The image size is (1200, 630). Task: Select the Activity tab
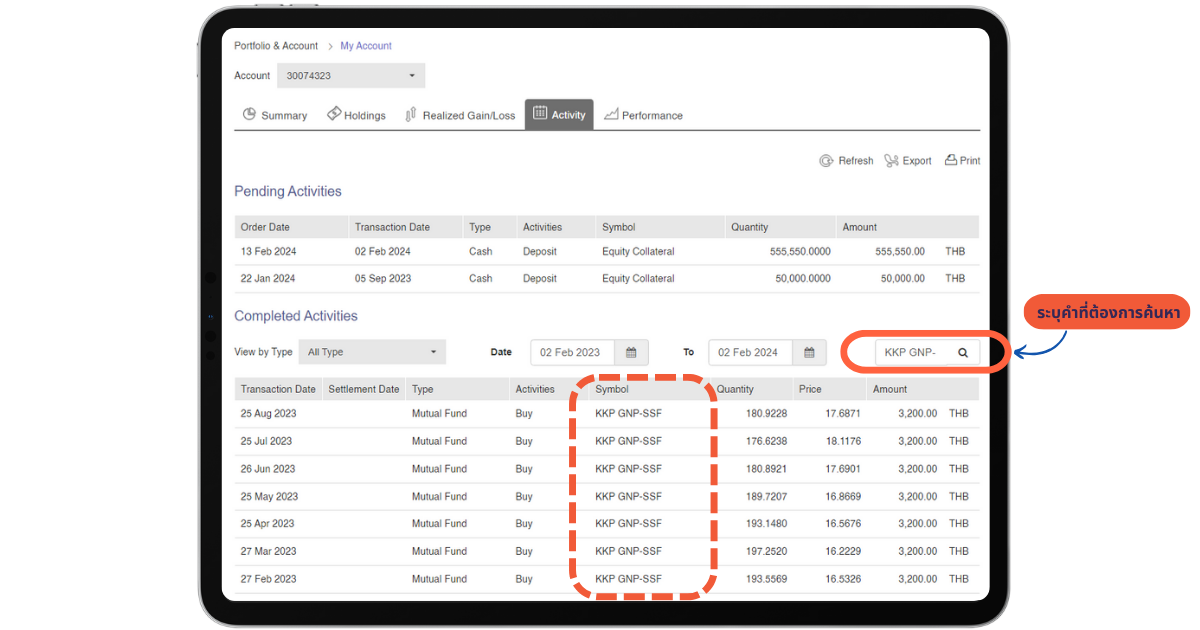559,115
